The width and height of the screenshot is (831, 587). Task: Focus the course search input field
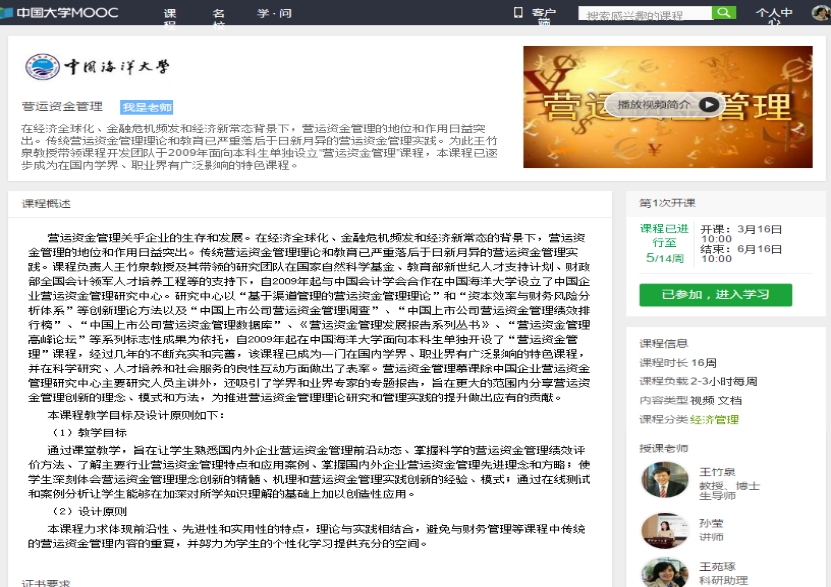click(645, 15)
